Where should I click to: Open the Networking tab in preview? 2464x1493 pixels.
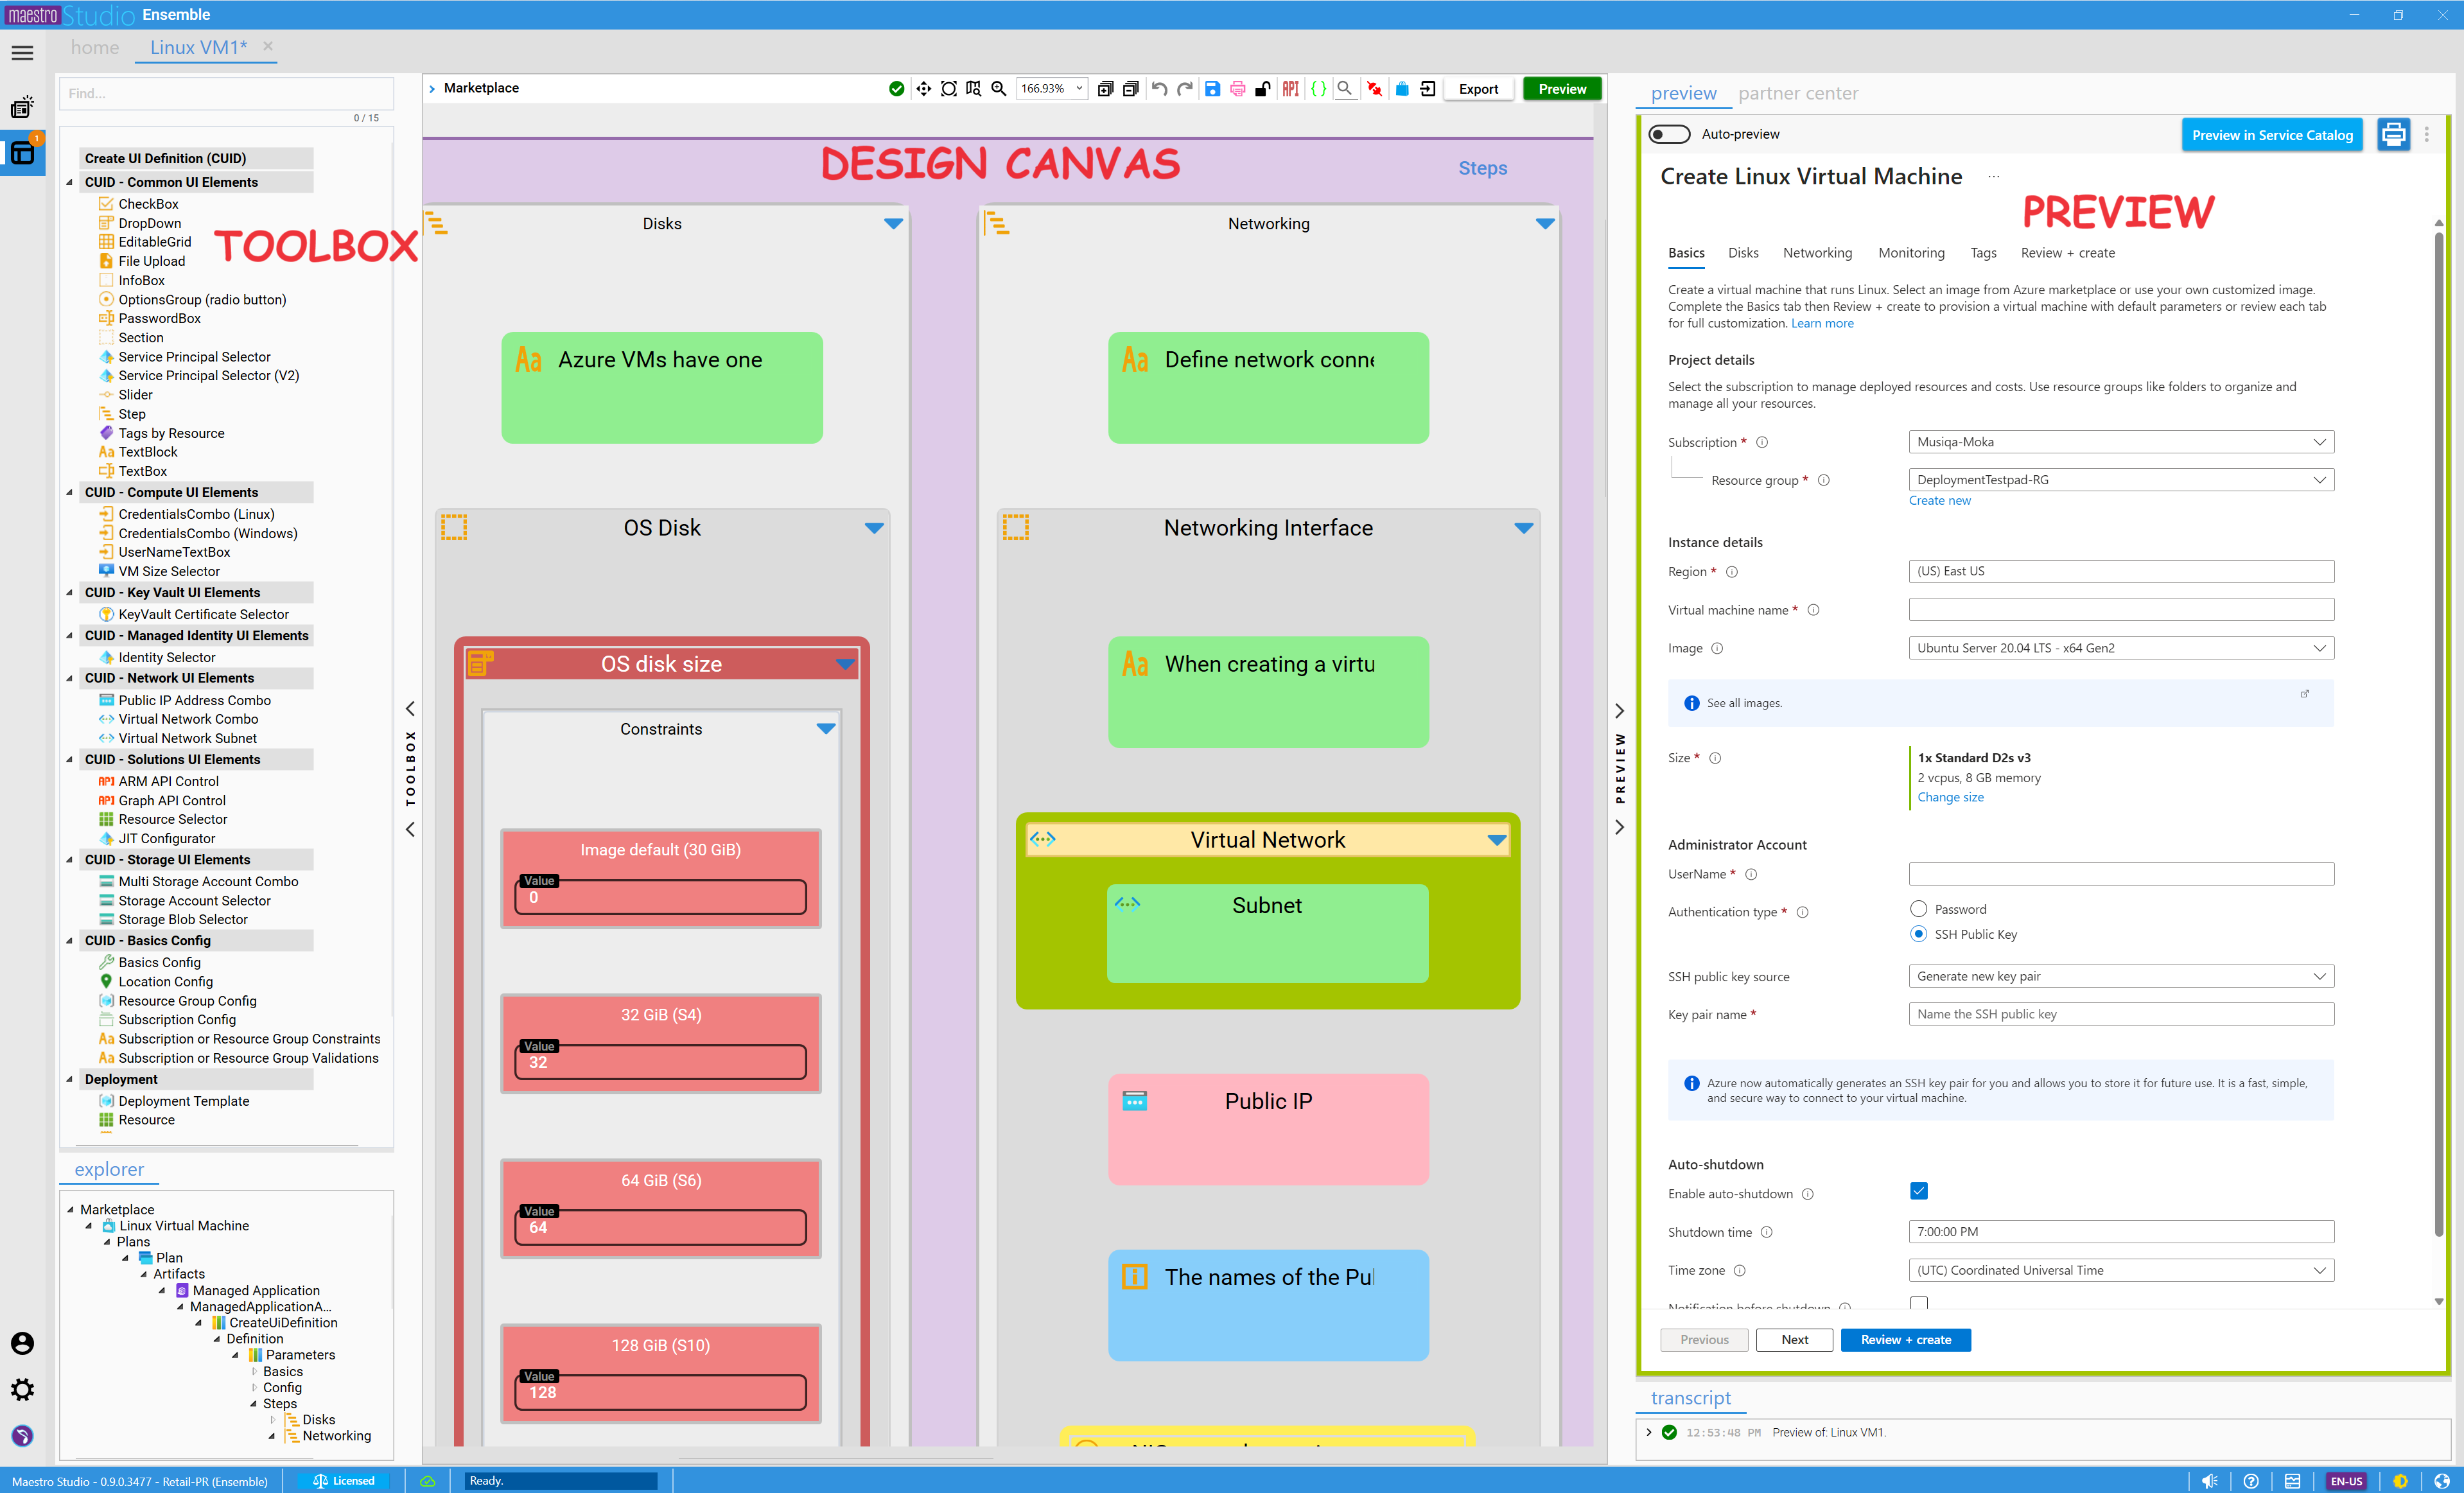pyautogui.click(x=1817, y=253)
